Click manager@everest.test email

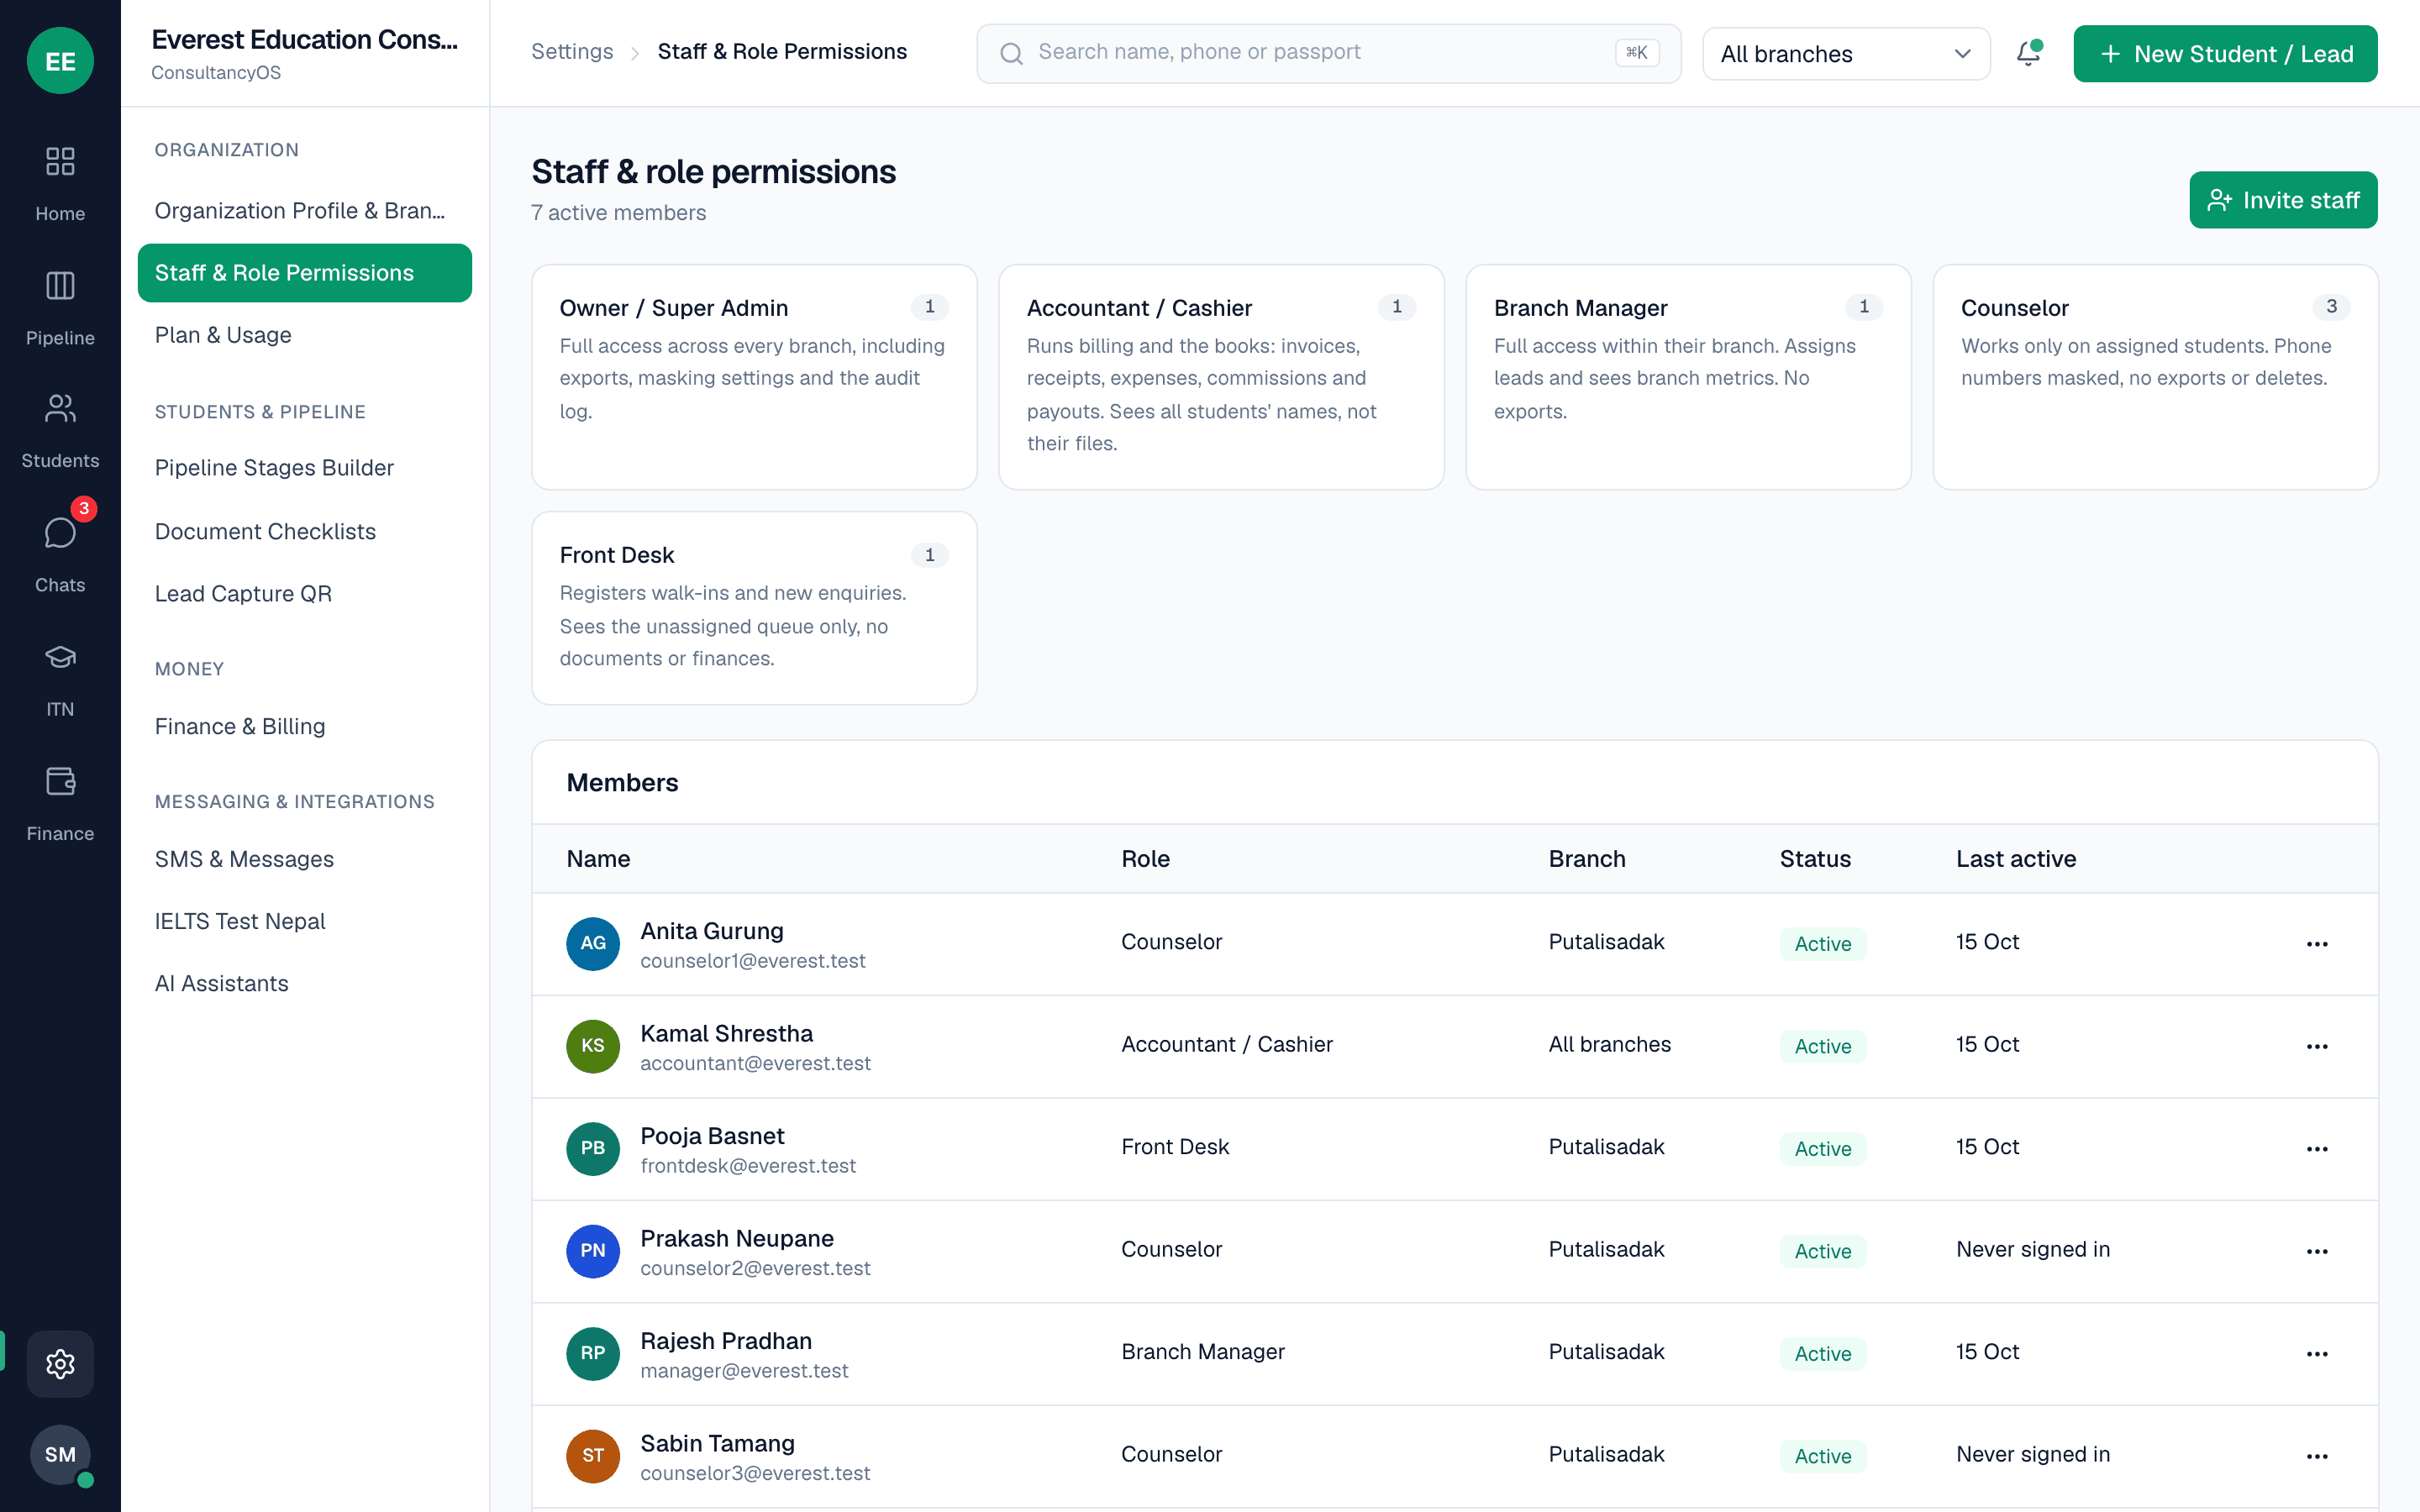pyautogui.click(x=744, y=1370)
